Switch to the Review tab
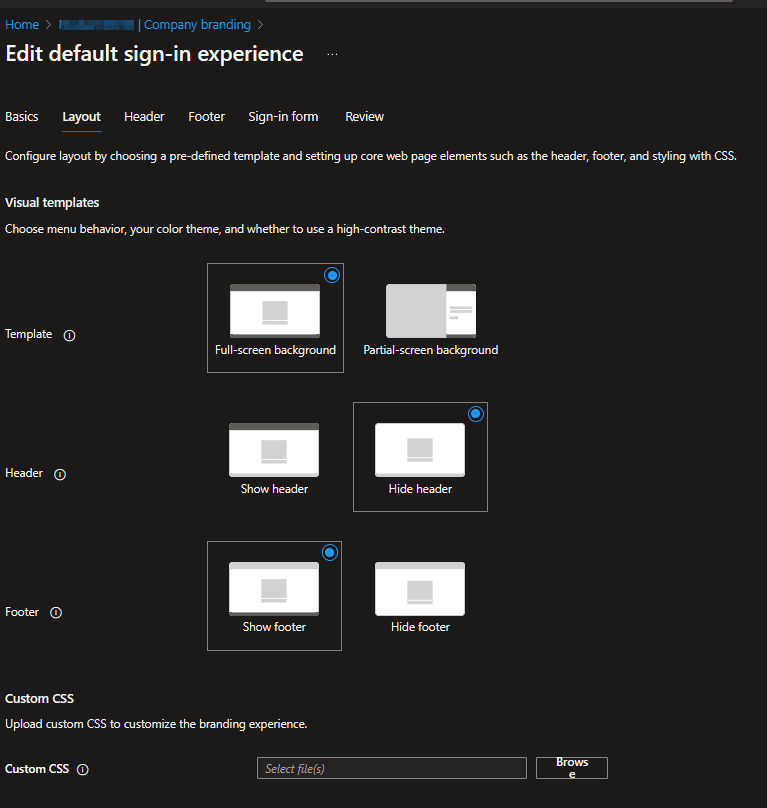 364,117
